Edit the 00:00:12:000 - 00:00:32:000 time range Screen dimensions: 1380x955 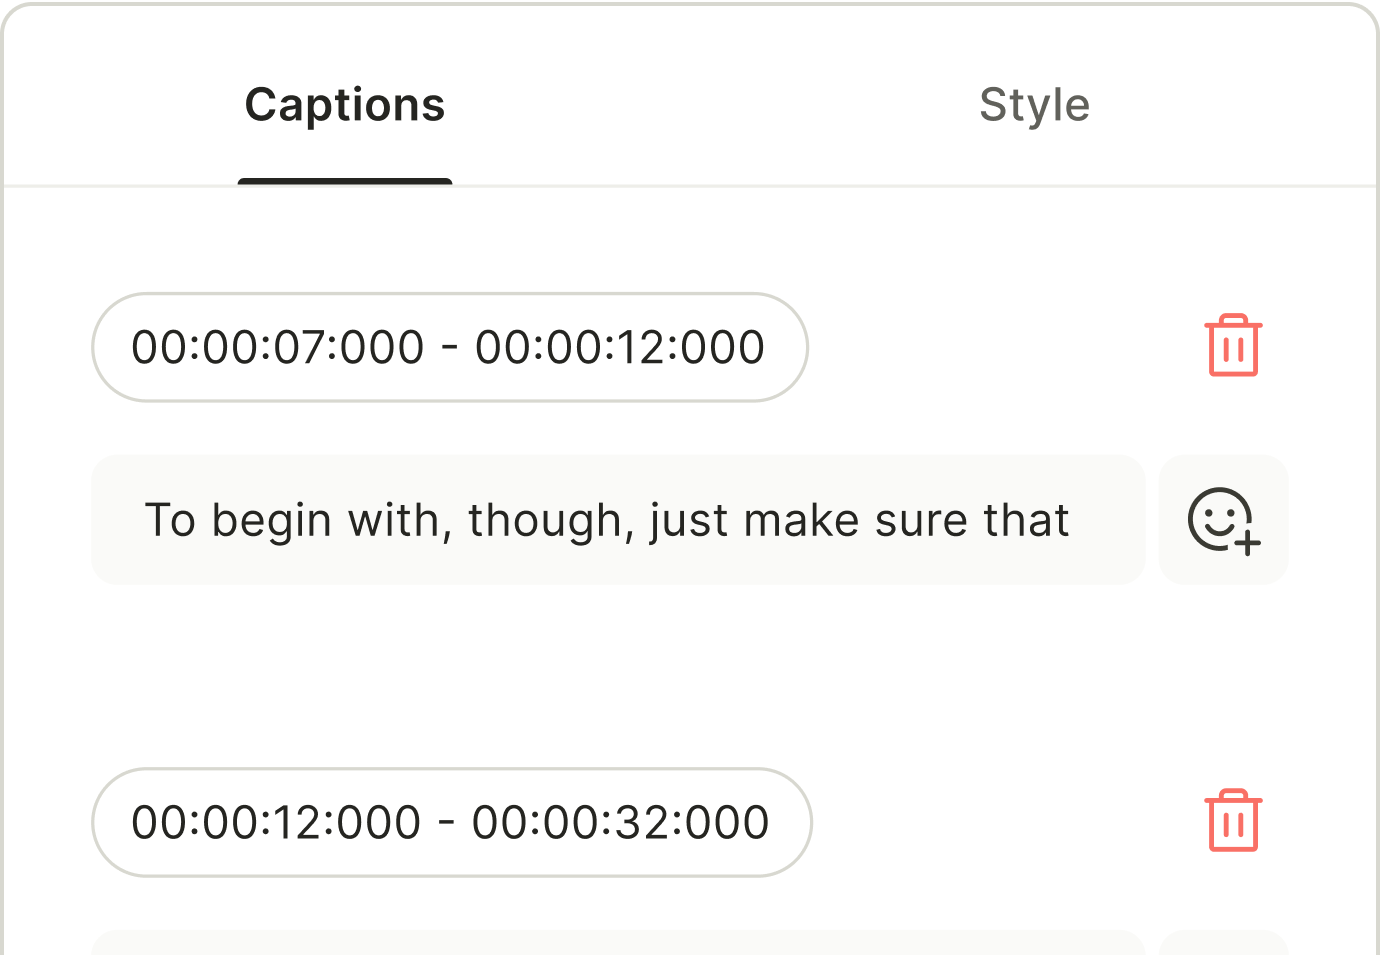pos(451,822)
